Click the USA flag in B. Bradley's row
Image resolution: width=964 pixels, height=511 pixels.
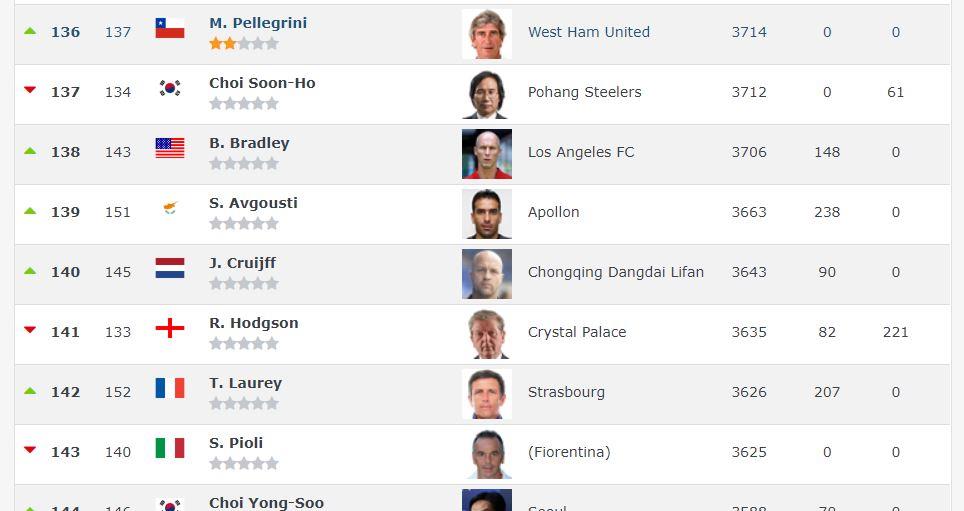[x=170, y=148]
